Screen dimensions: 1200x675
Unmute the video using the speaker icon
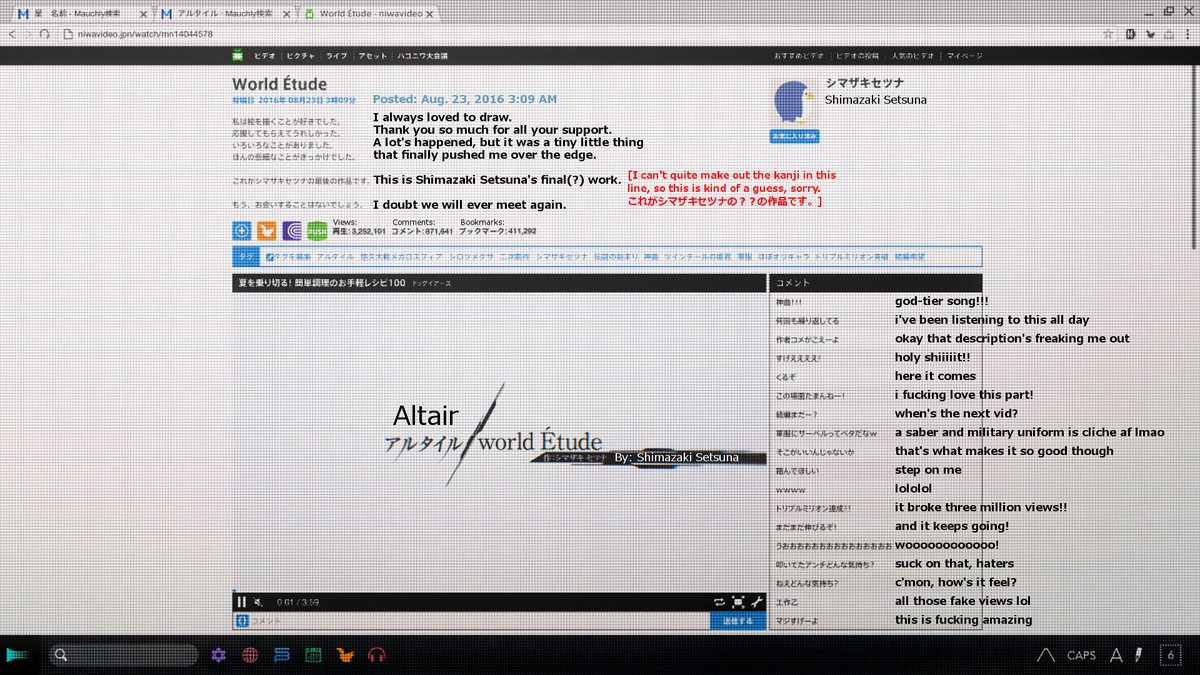(258, 601)
